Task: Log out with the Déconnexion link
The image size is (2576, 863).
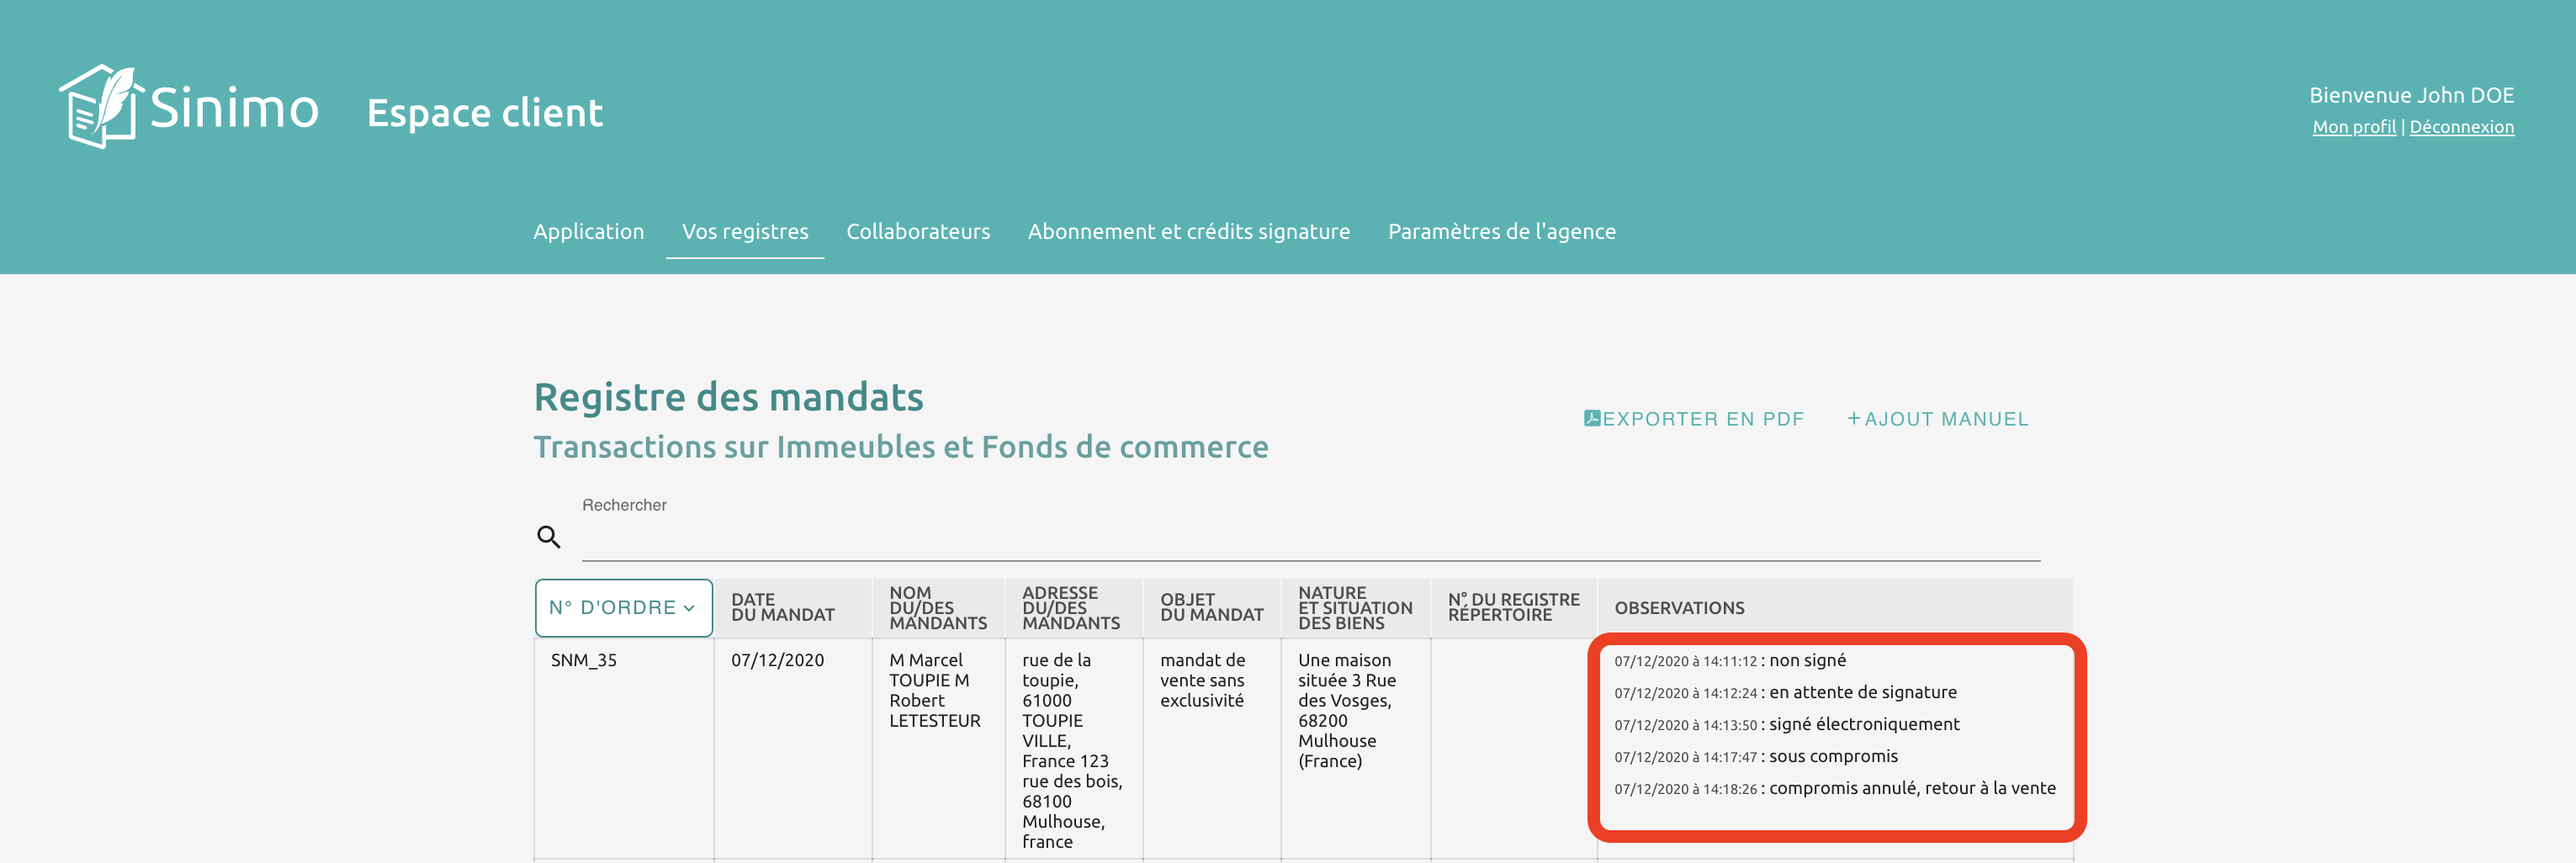Action: coord(2462,127)
